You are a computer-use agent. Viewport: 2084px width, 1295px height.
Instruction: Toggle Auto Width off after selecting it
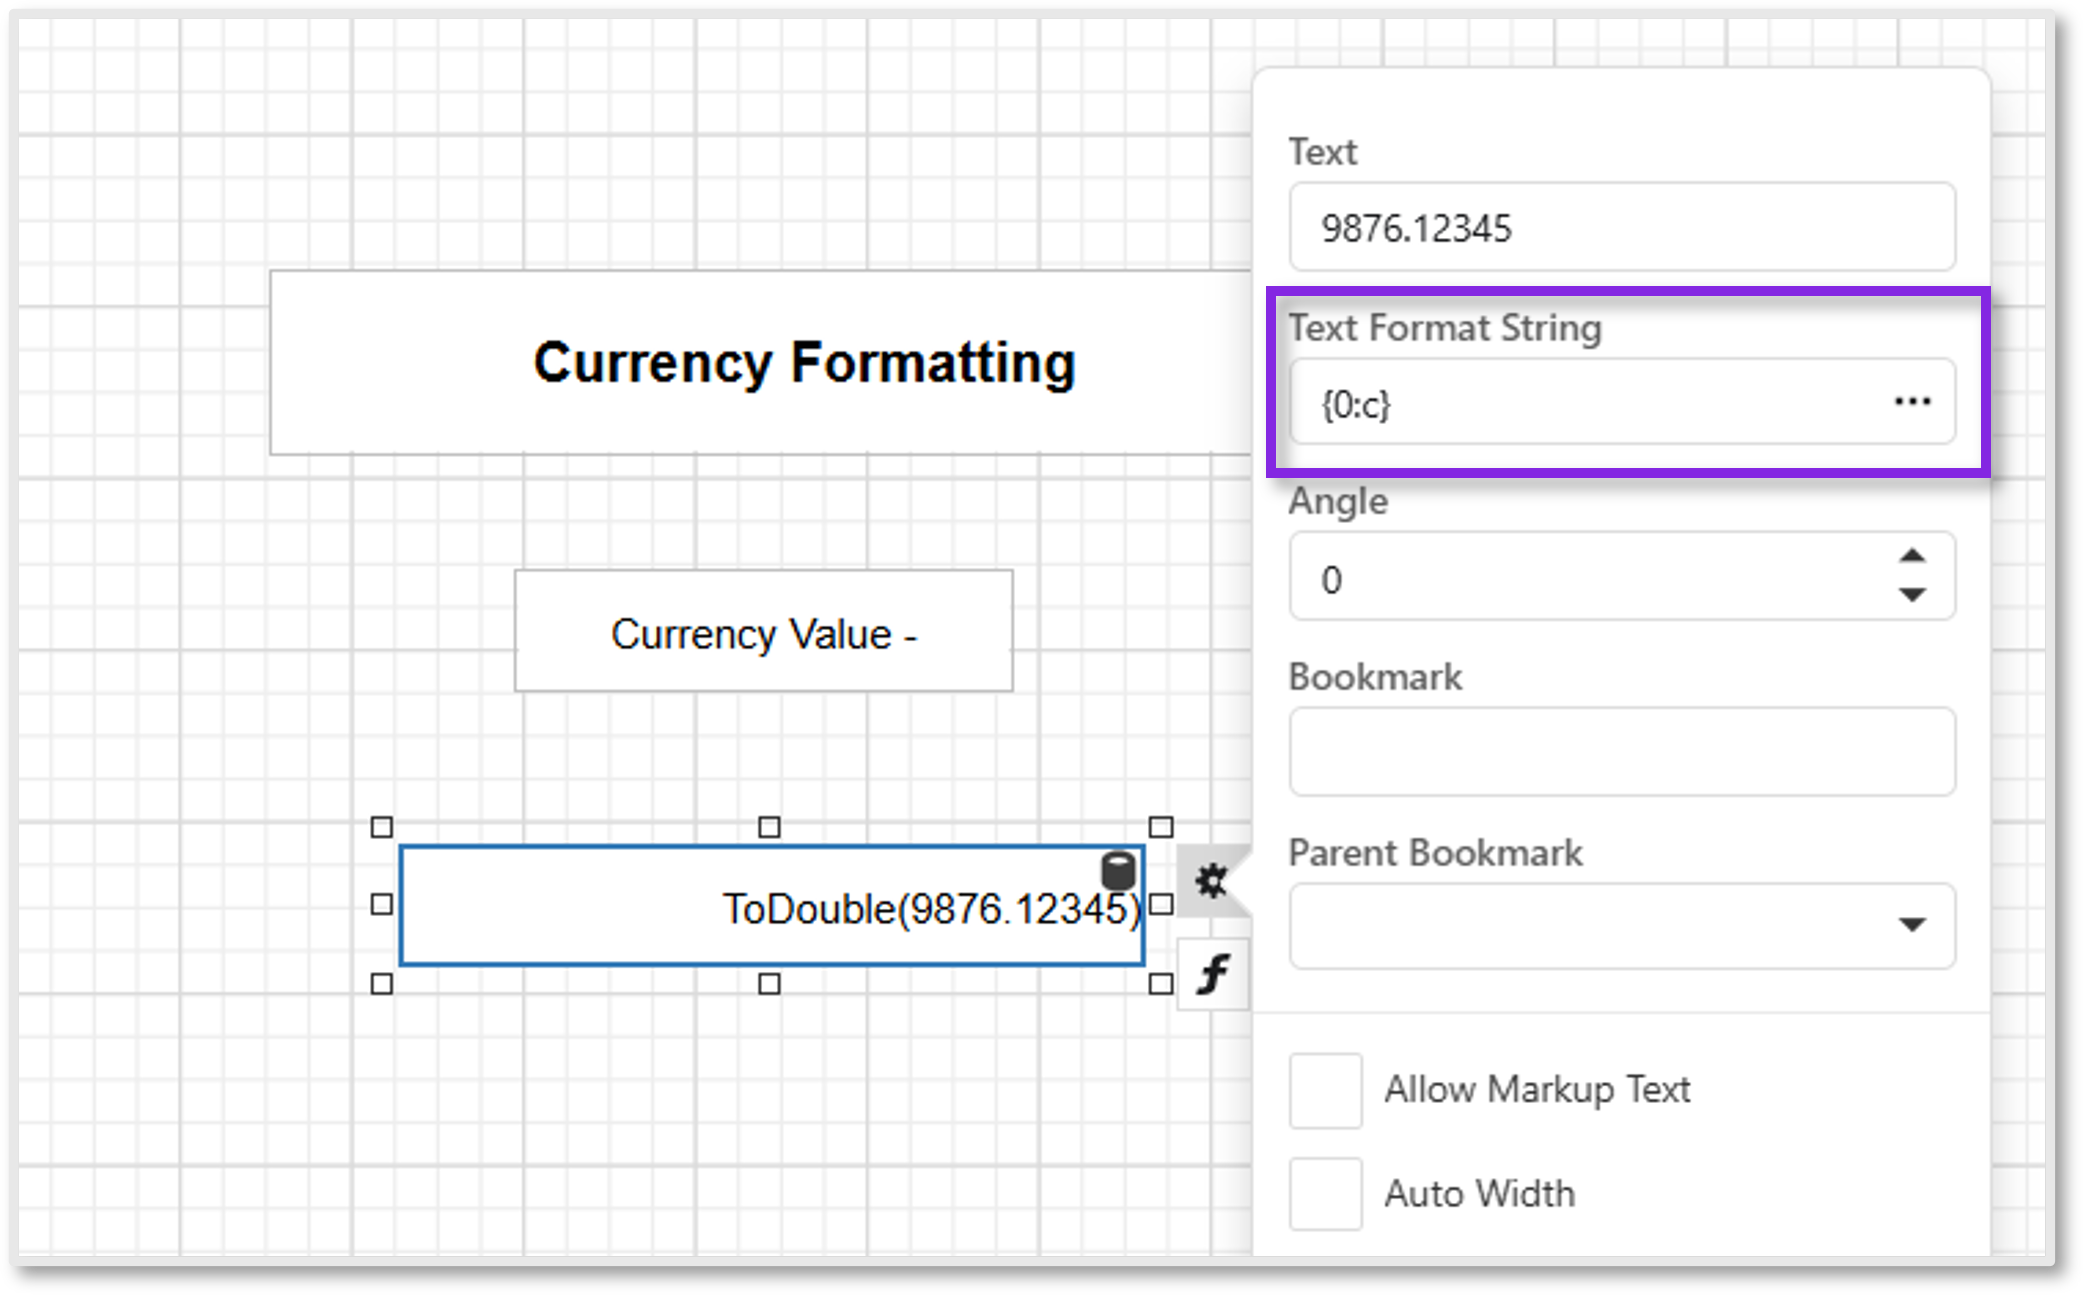point(1325,1192)
